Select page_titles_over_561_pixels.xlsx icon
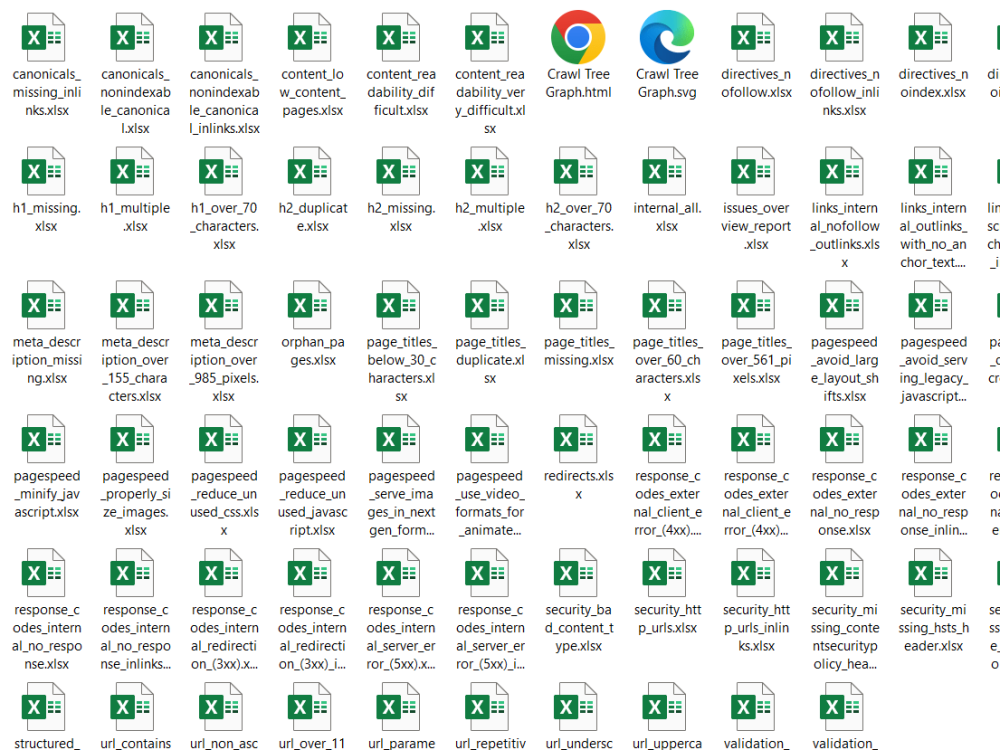 (753, 305)
